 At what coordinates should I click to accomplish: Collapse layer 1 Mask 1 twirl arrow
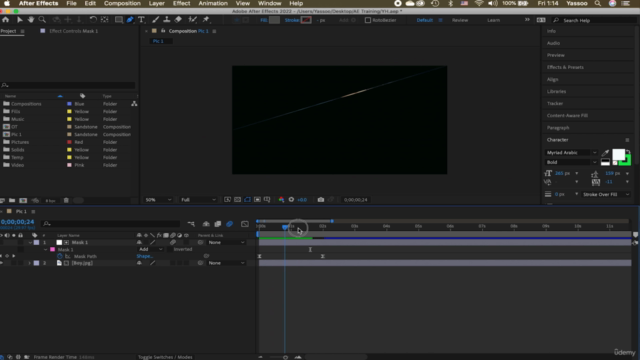pyautogui.click(x=30, y=242)
